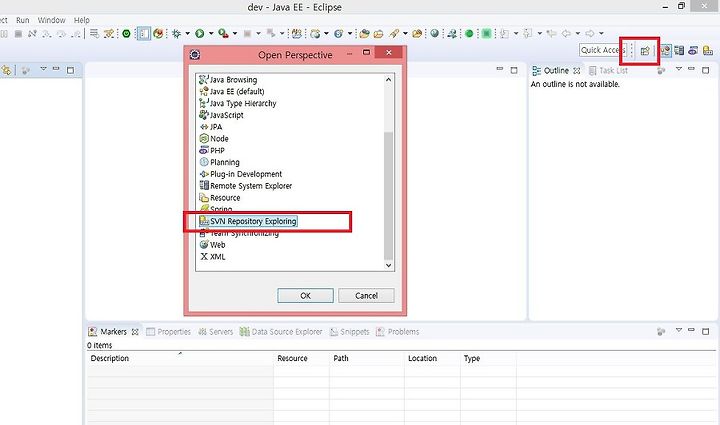Click the solid green circle toolbar icon
The width and height of the screenshot is (720, 425).
(469, 34)
